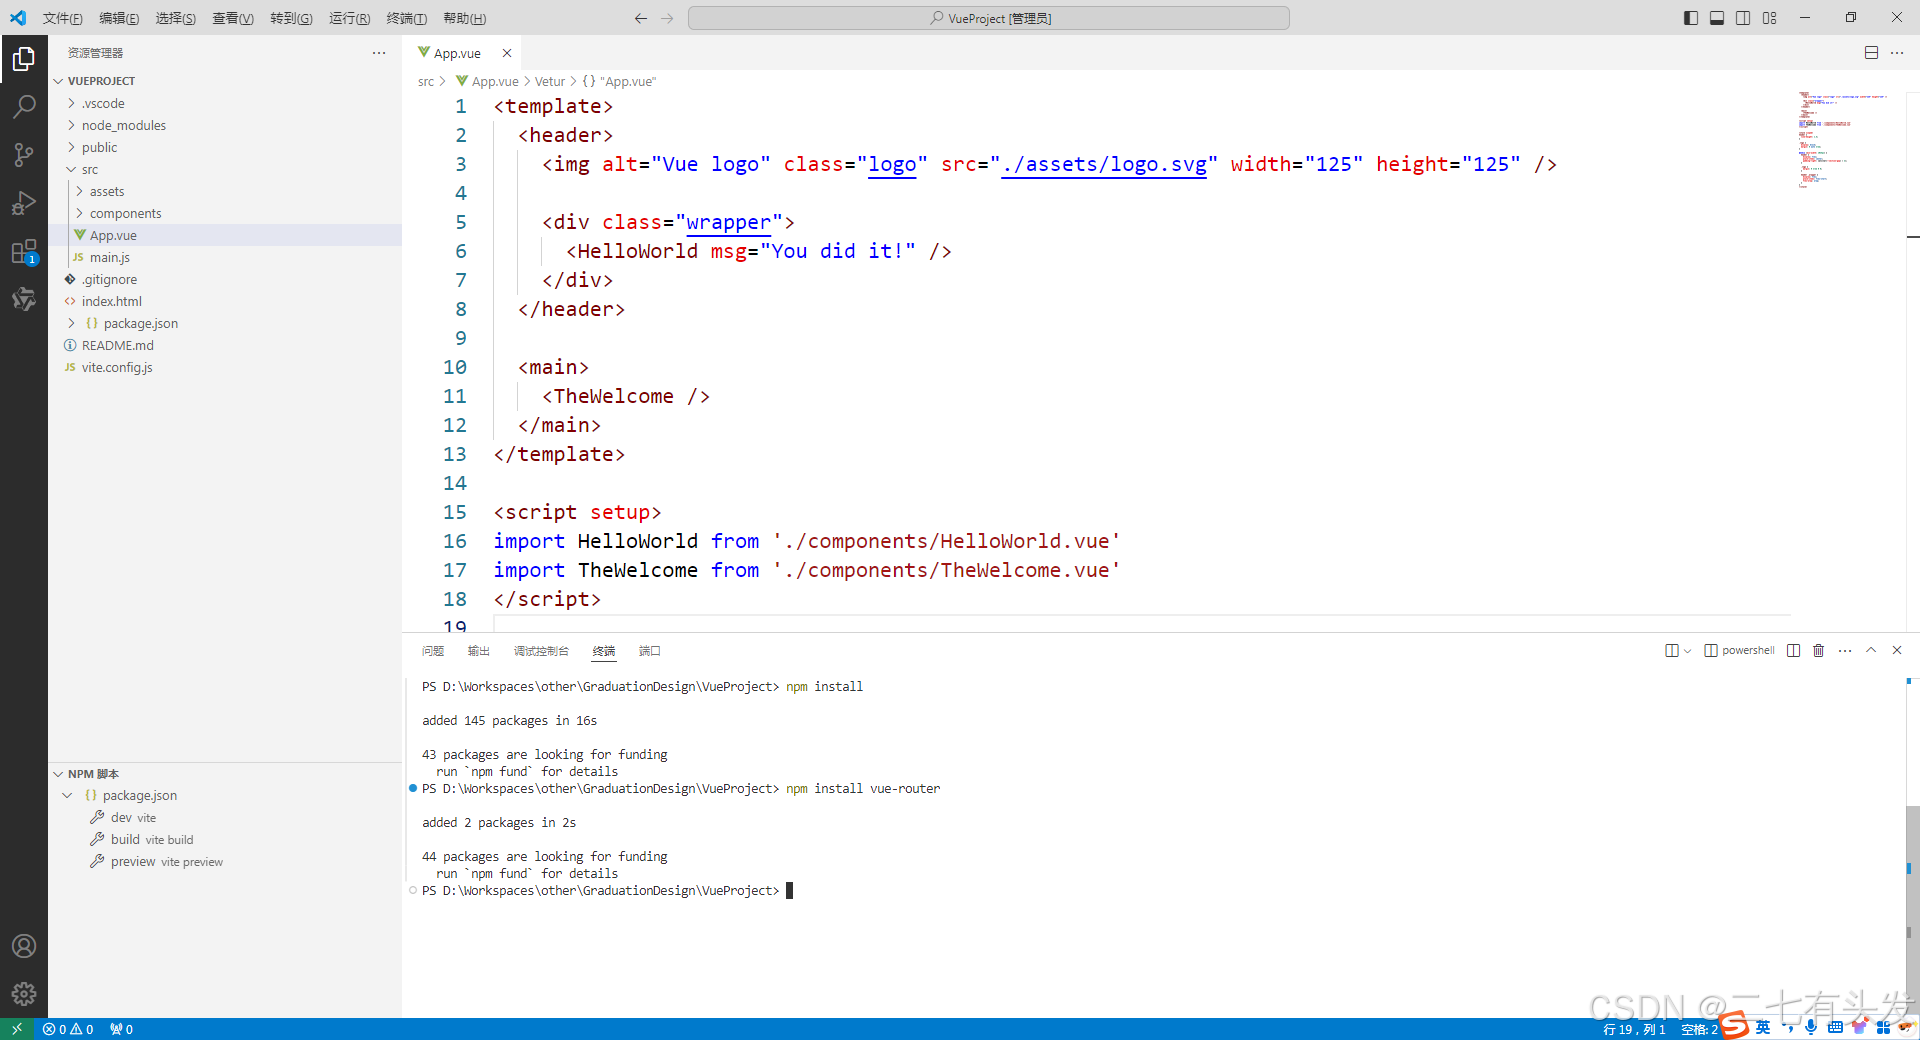Close the terminal panel

coord(1897,651)
